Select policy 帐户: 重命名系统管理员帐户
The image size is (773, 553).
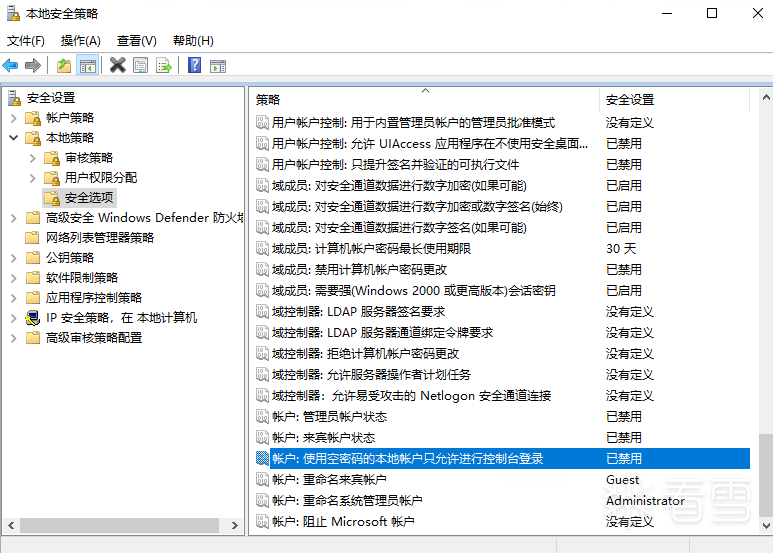point(348,501)
